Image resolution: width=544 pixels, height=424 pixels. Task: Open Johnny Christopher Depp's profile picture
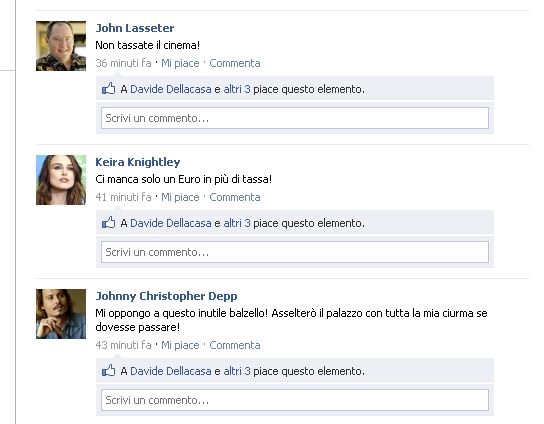pos(61,314)
